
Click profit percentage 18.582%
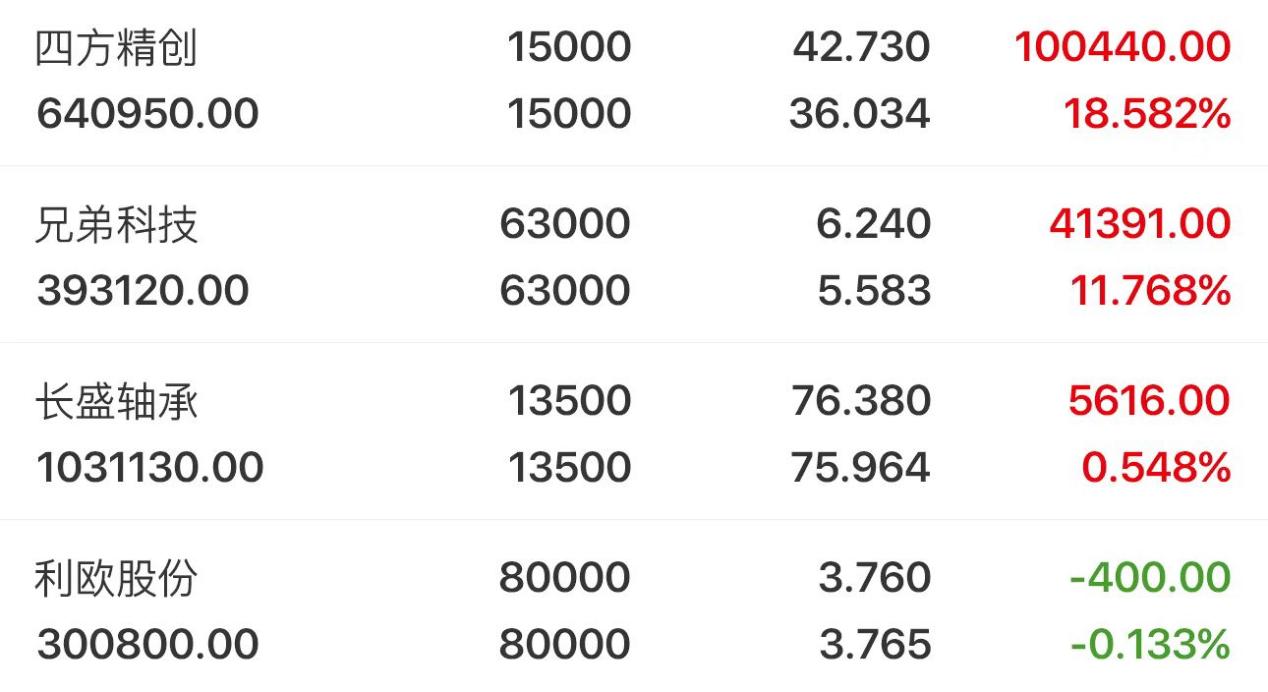1145,114
